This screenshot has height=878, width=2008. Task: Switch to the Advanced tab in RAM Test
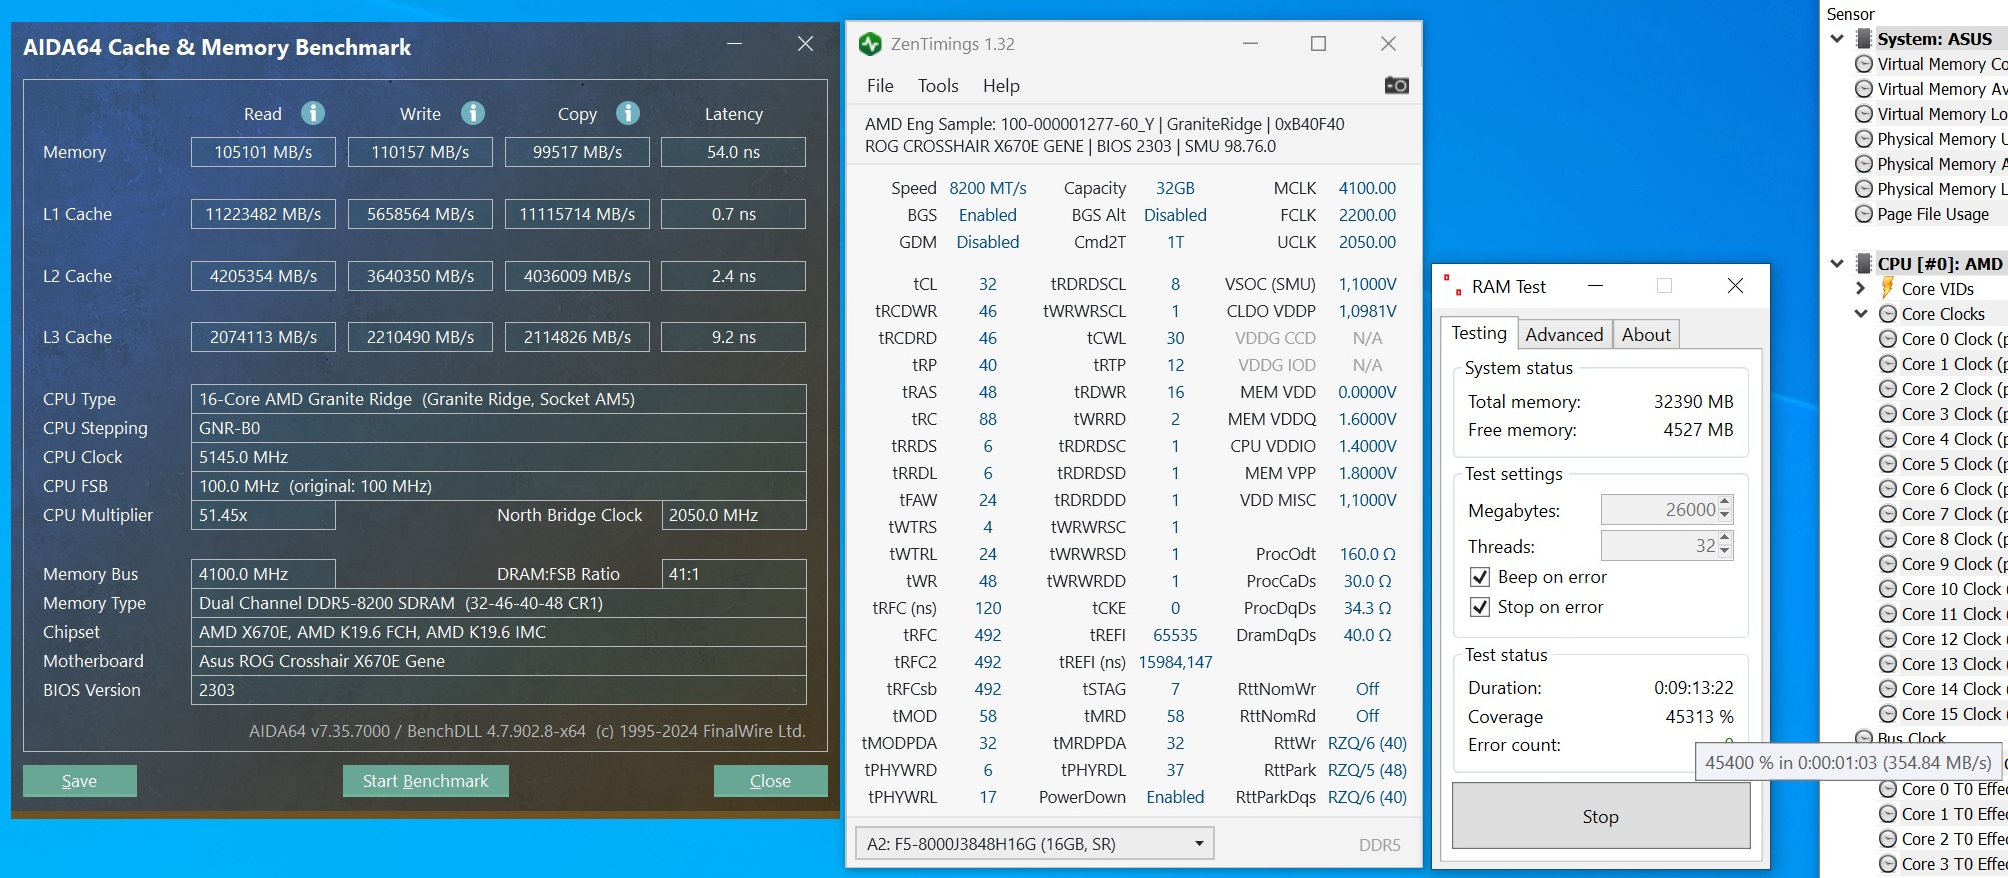click(x=1564, y=335)
